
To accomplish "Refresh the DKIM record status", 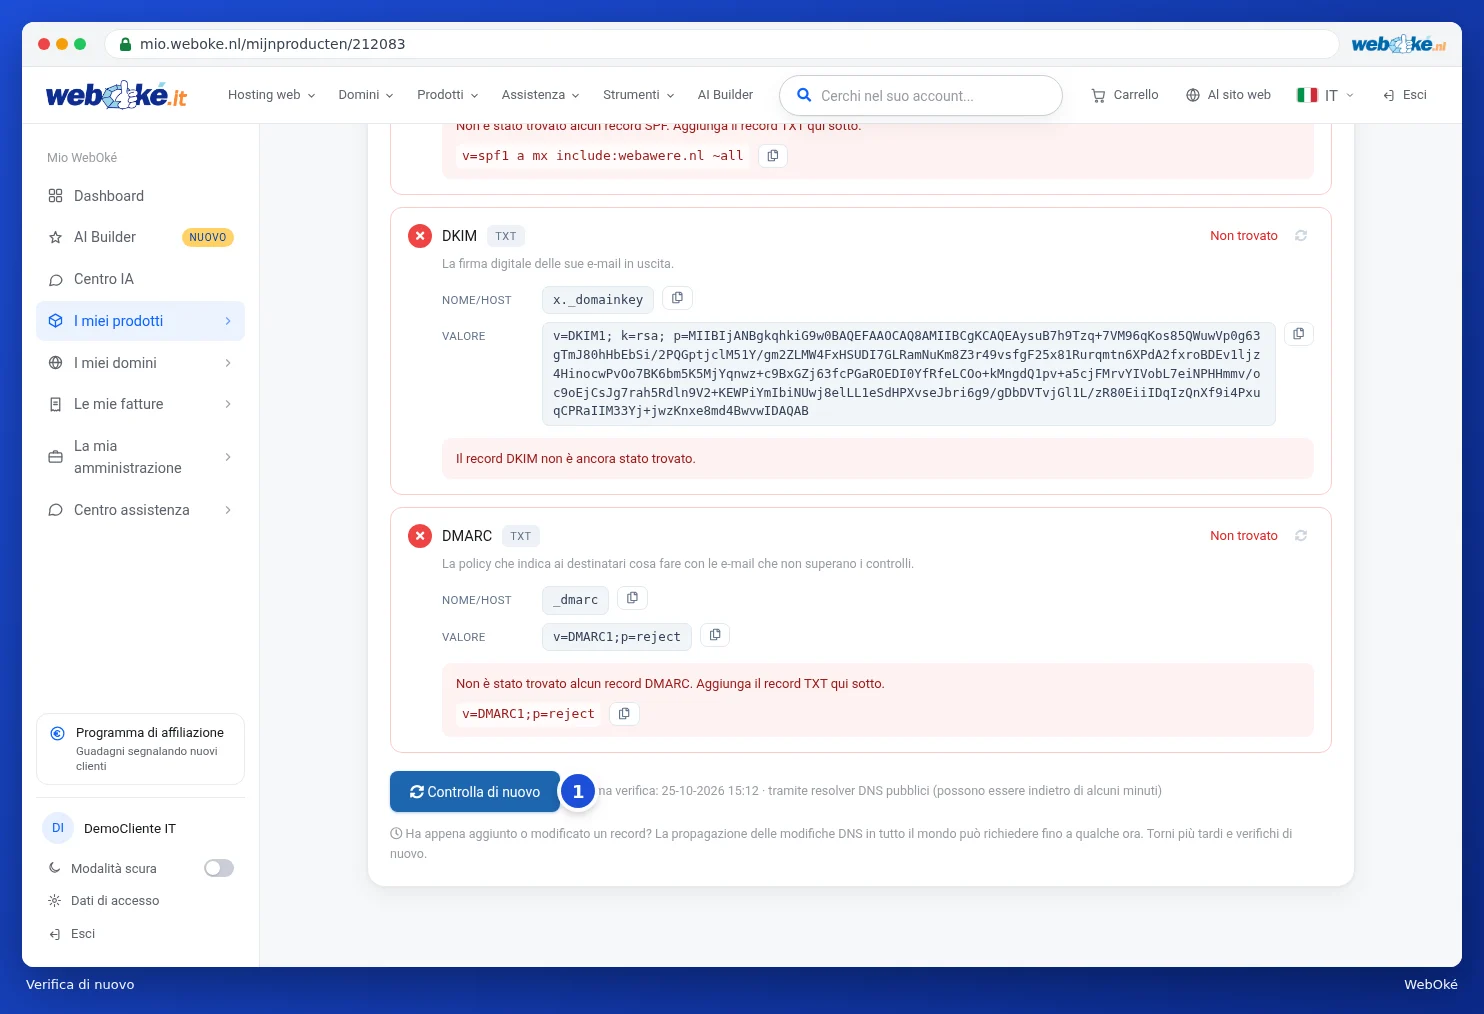I will click(x=1301, y=236).
